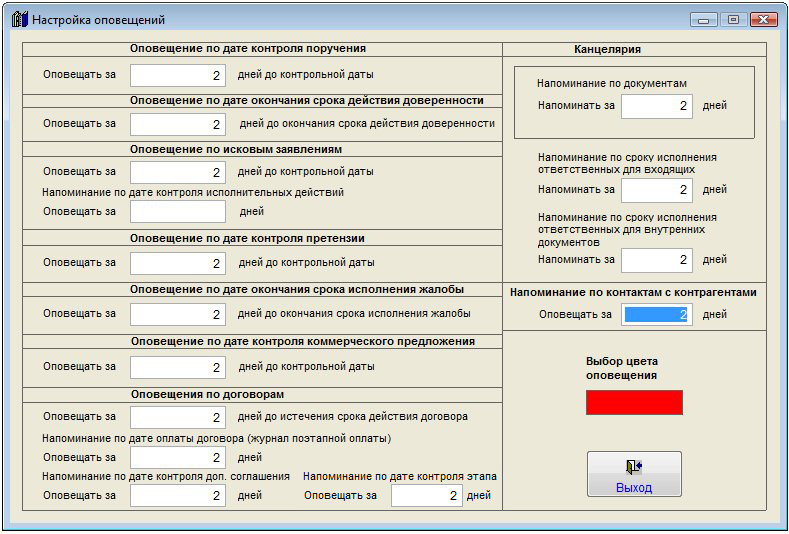
Task: Focus days field for контроля этапа
Action: coord(427,496)
